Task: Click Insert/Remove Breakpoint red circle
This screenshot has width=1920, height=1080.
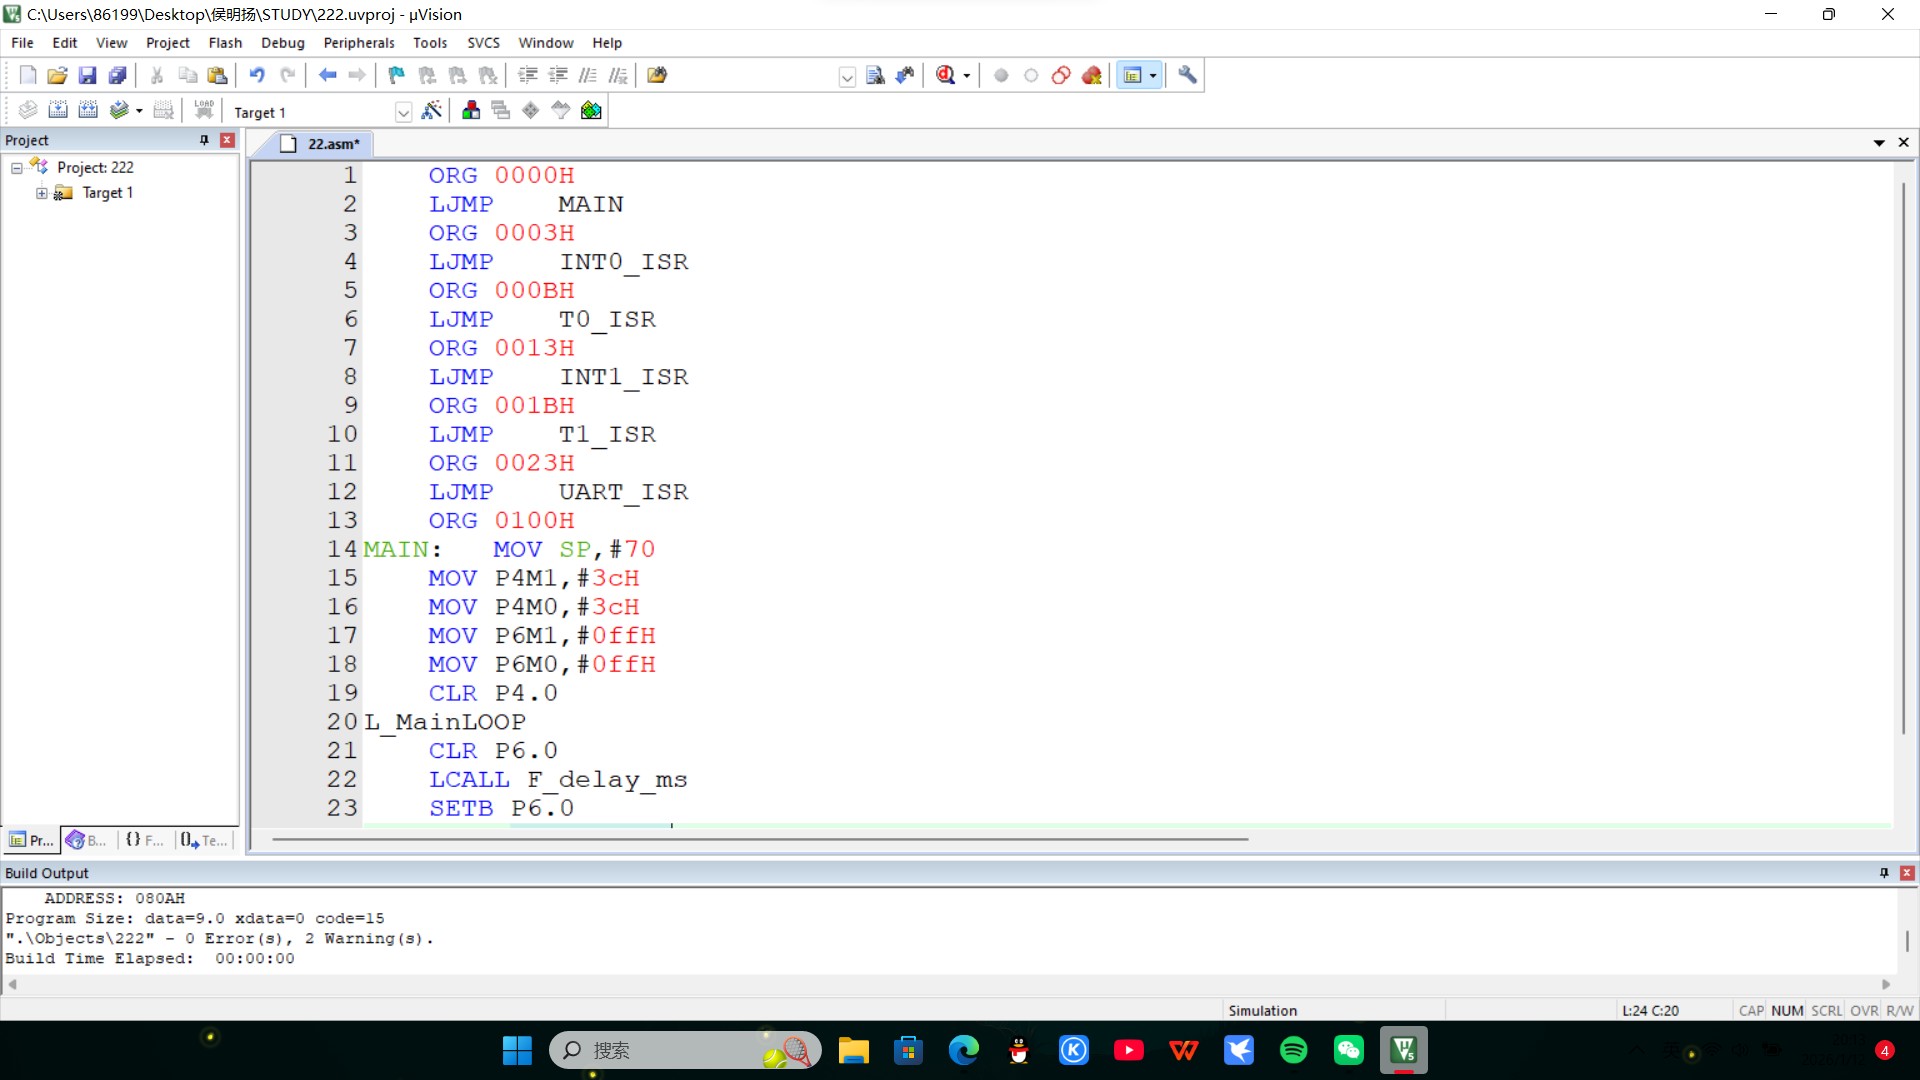Action: point(1001,75)
